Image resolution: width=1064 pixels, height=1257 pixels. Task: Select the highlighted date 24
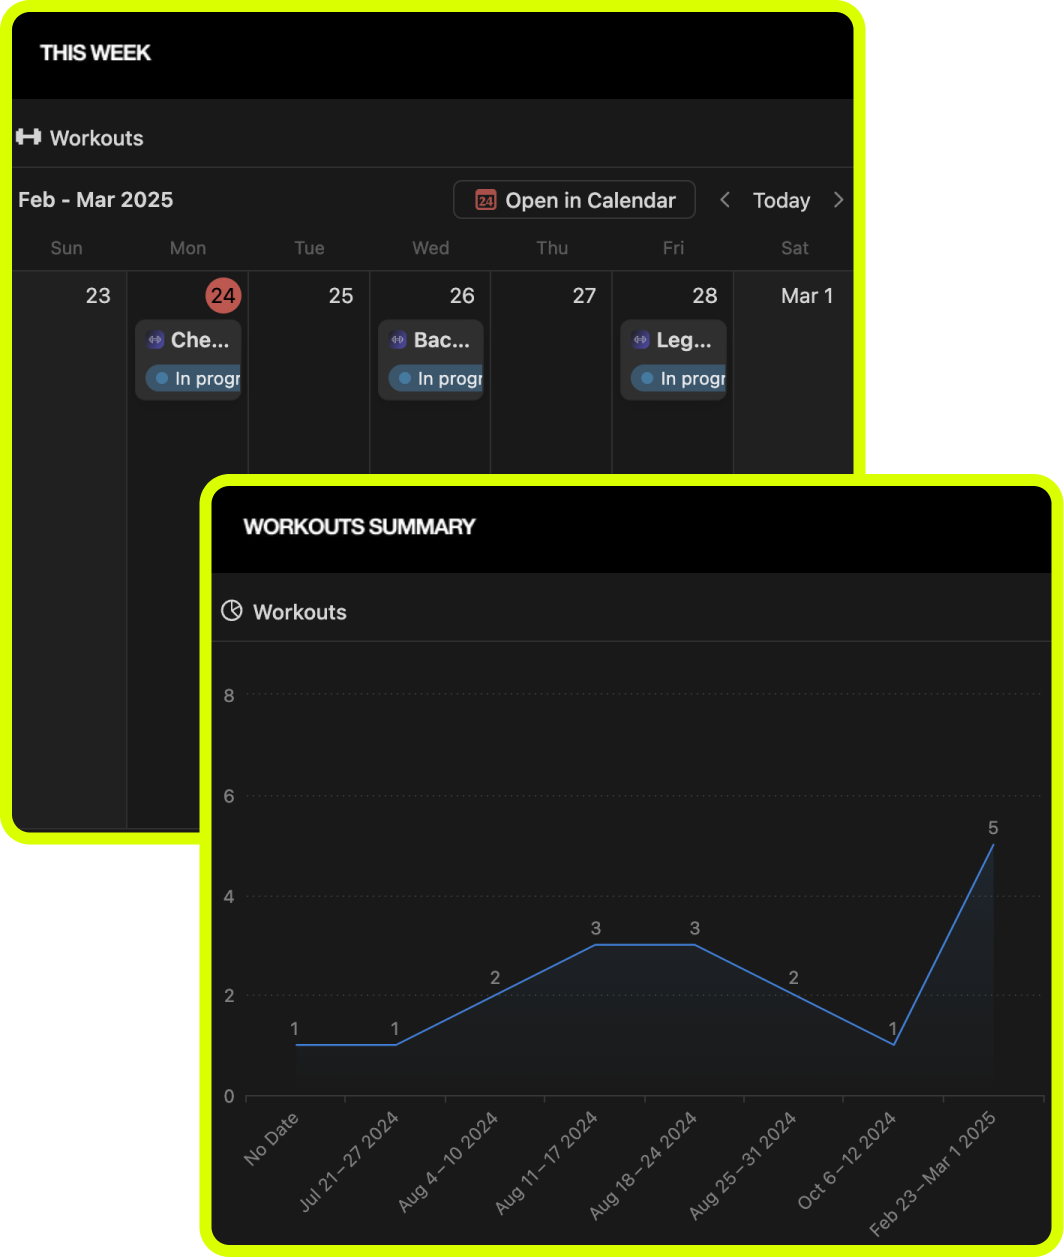224,296
